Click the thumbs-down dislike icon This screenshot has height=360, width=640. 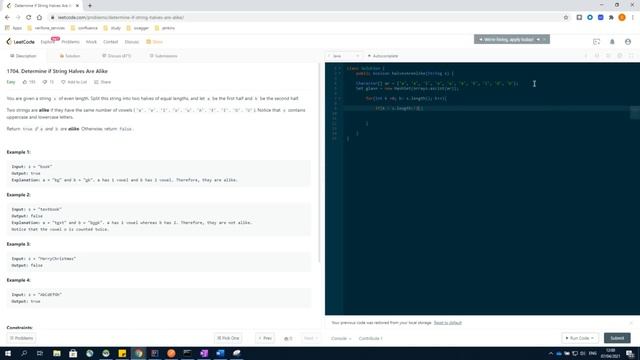45,82
